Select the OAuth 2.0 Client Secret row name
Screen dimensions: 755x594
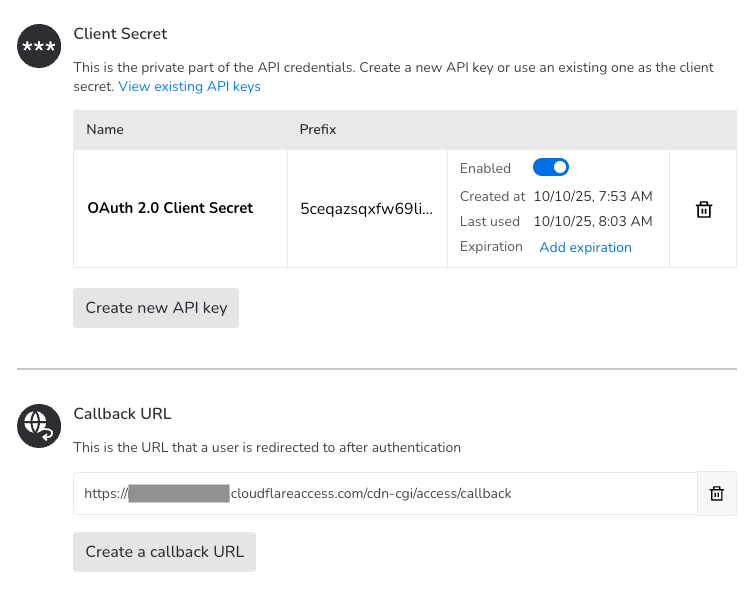pyautogui.click(x=170, y=209)
